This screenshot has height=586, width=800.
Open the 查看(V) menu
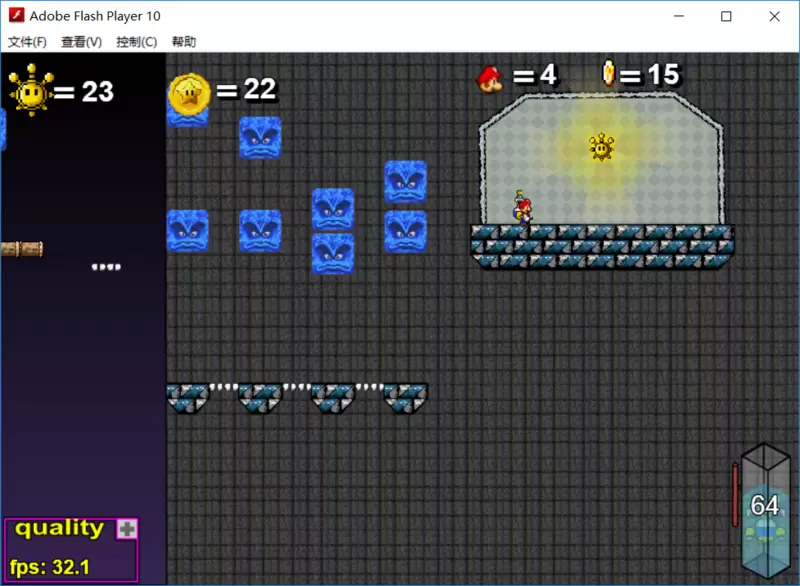pyautogui.click(x=82, y=42)
